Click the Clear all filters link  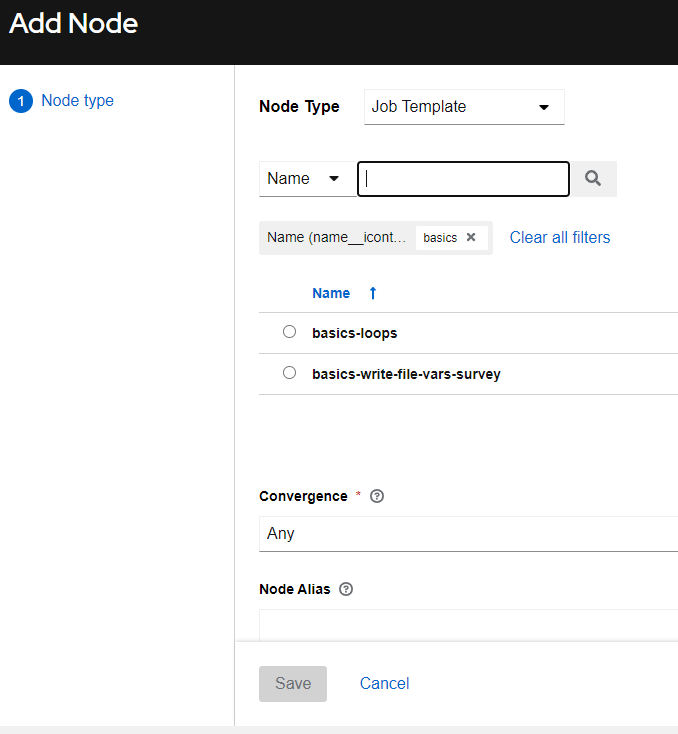(559, 238)
